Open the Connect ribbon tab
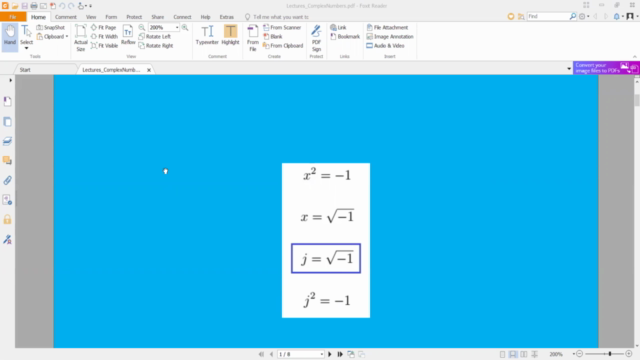 coord(182,17)
